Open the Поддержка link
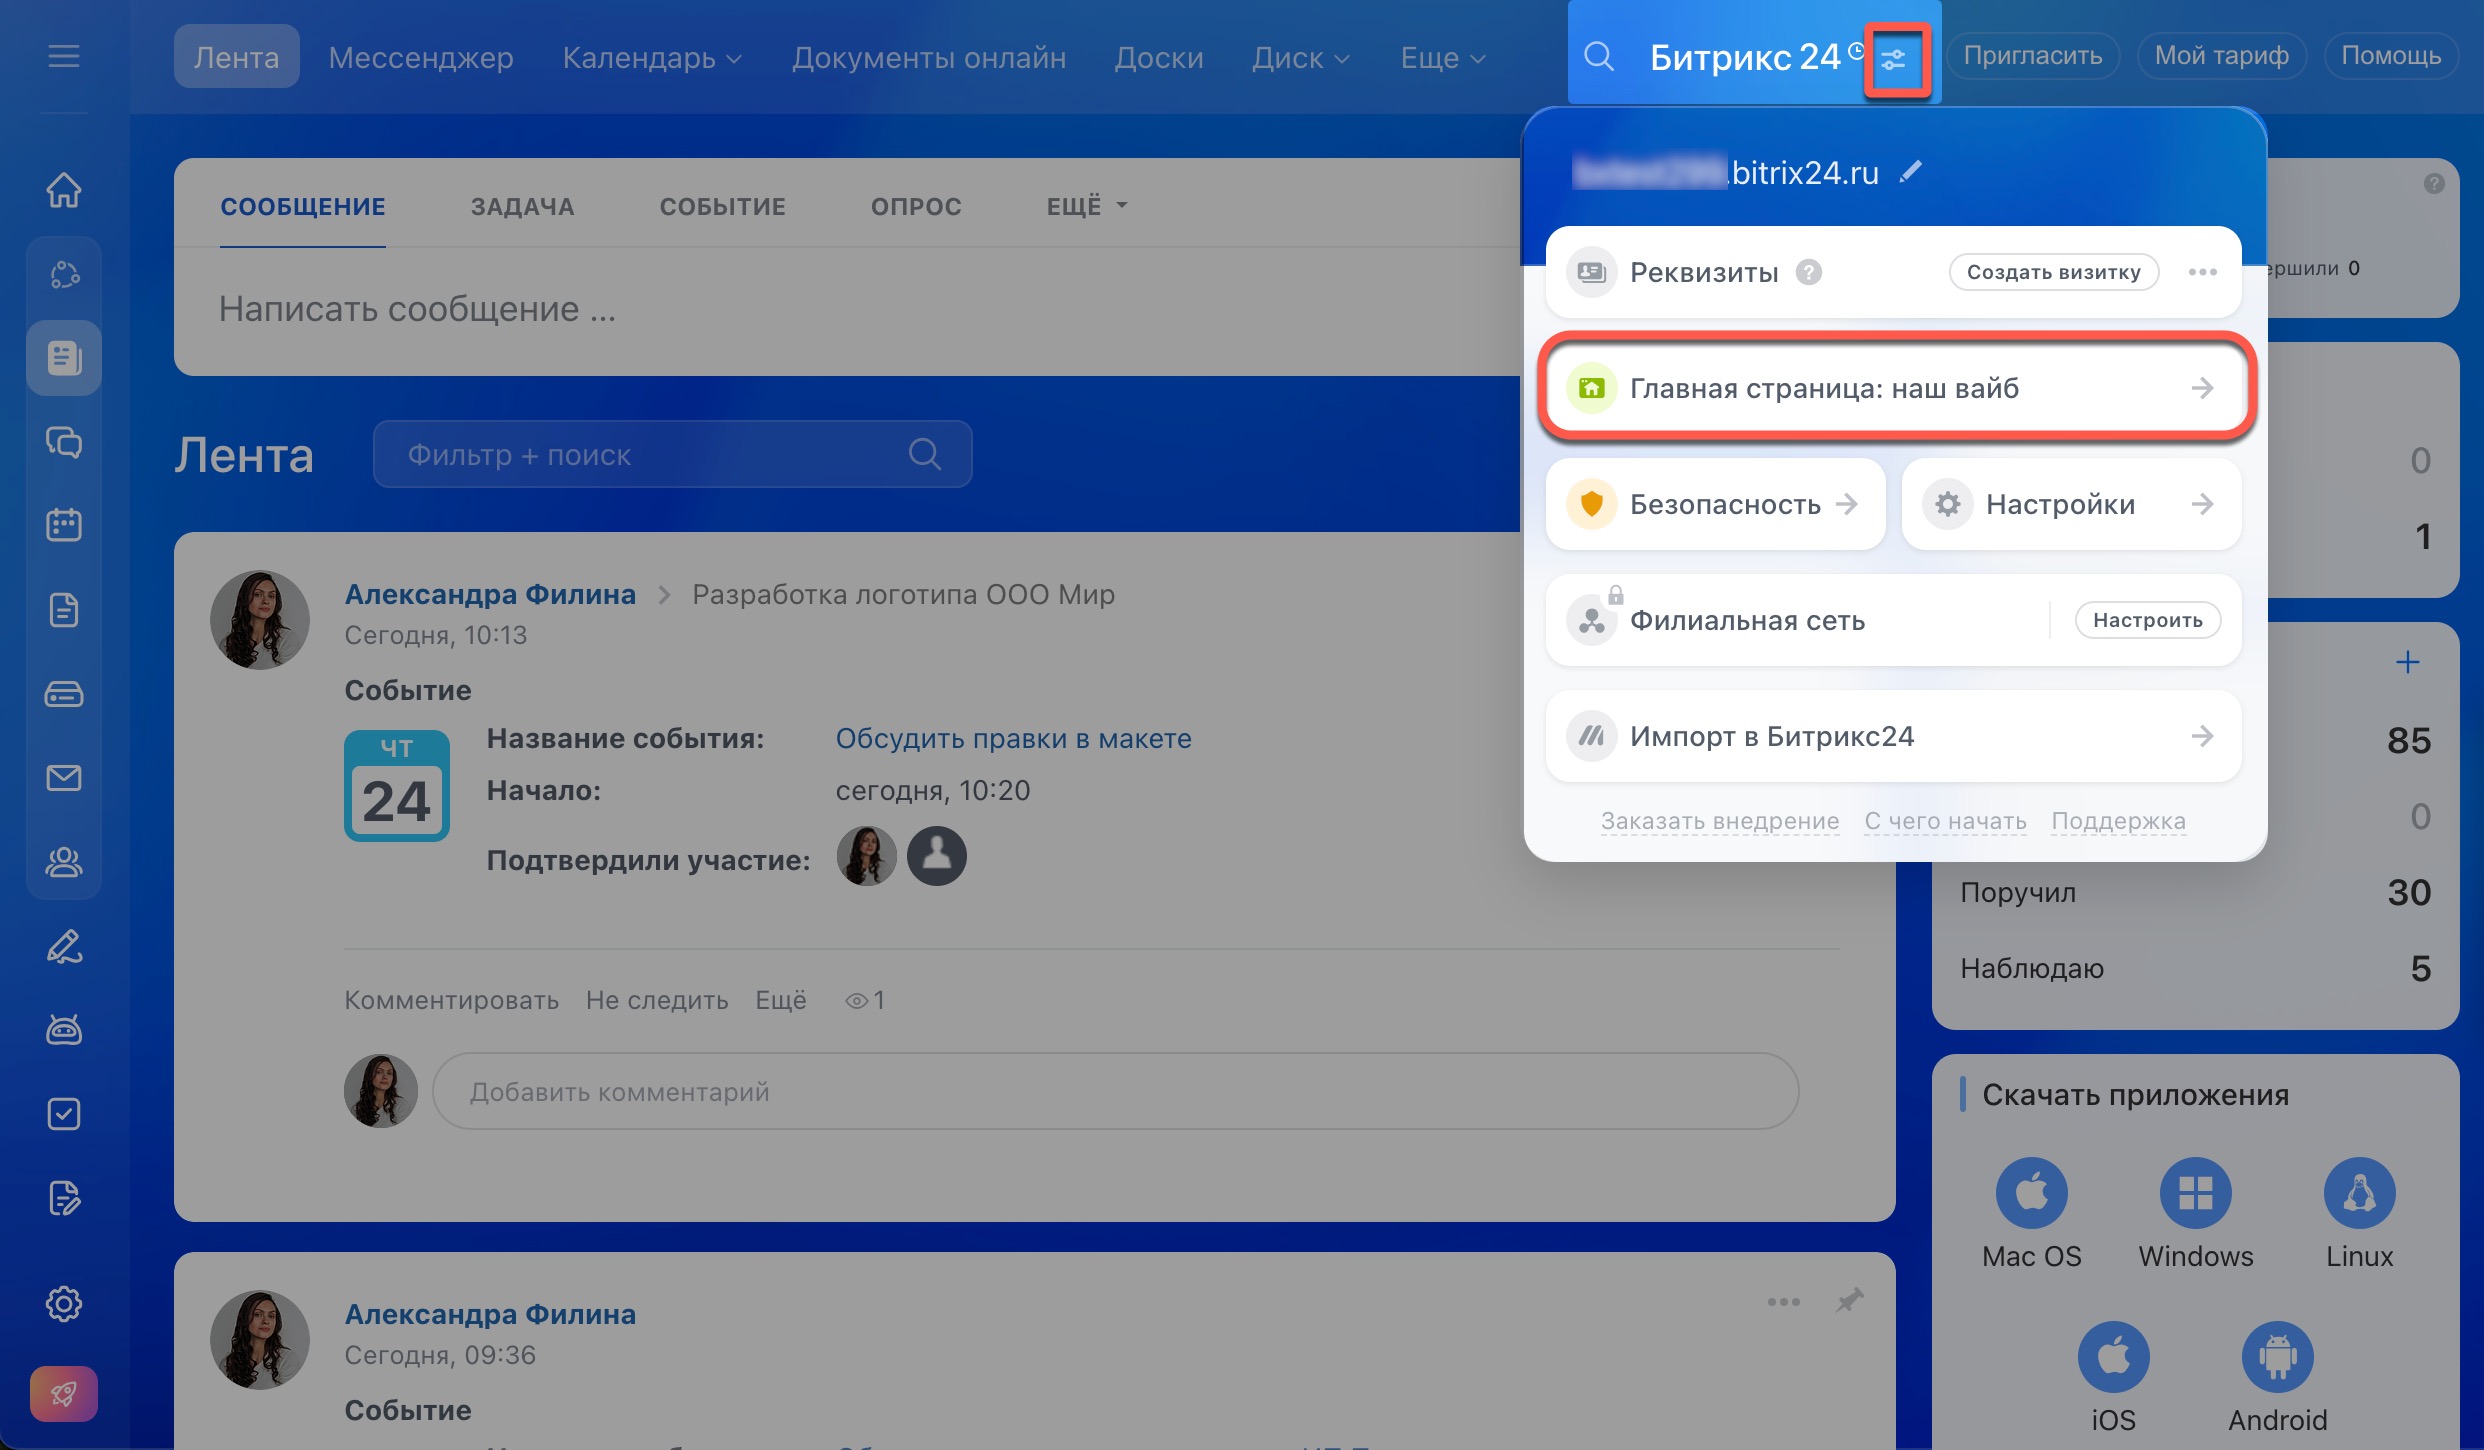This screenshot has height=1450, width=2484. click(2118, 821)
